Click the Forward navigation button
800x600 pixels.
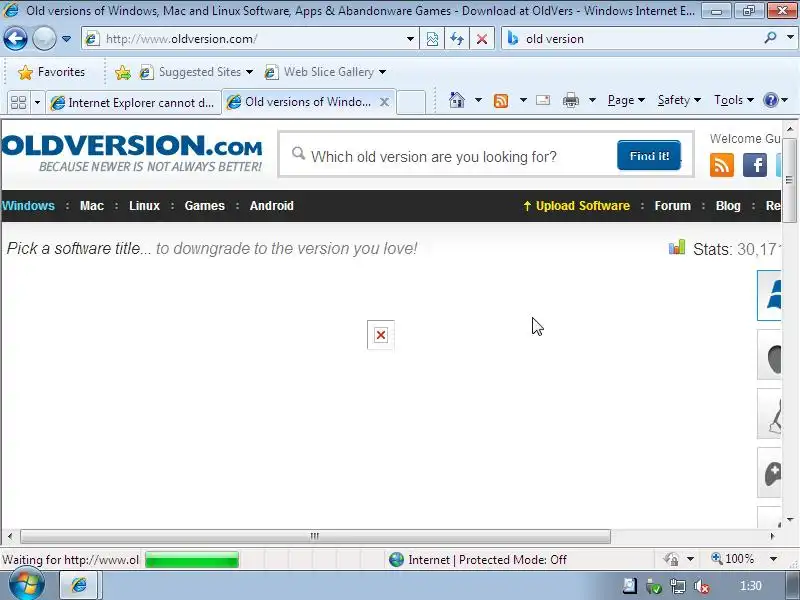click(44, 38)
